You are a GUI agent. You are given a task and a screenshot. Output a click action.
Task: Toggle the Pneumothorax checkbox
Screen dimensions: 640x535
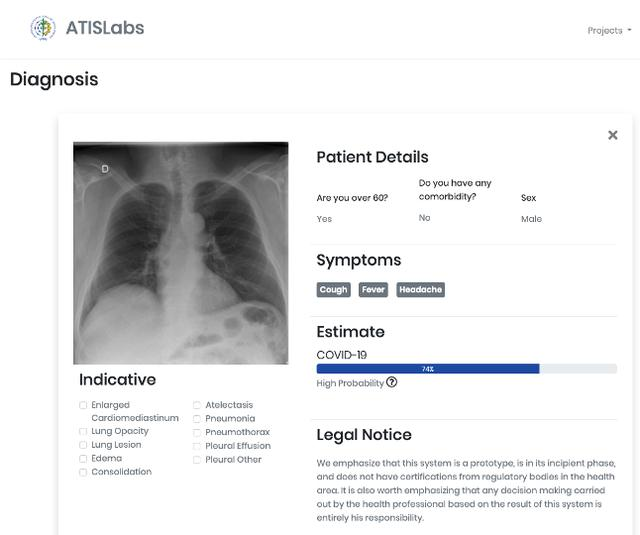coord(197,432)
